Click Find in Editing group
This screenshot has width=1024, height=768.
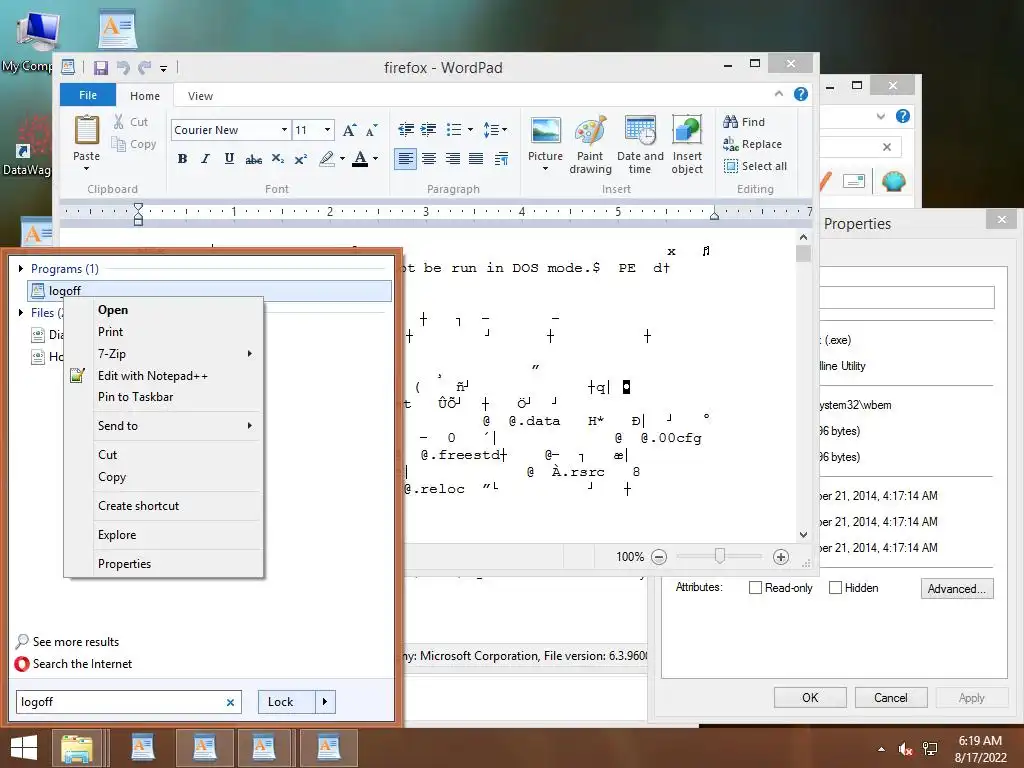point(744,121)
